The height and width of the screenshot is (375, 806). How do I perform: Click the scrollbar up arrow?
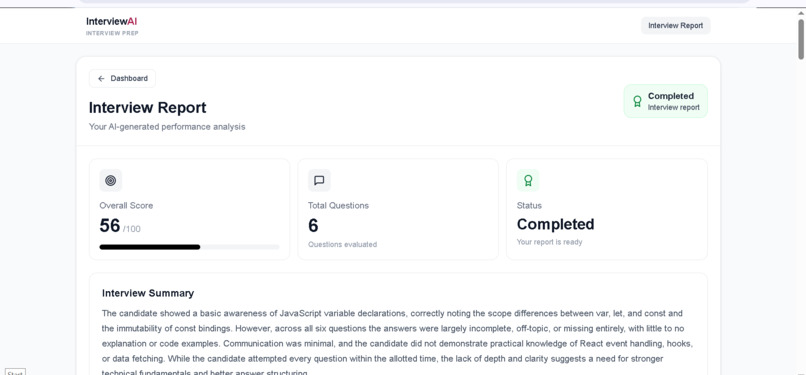801,13
